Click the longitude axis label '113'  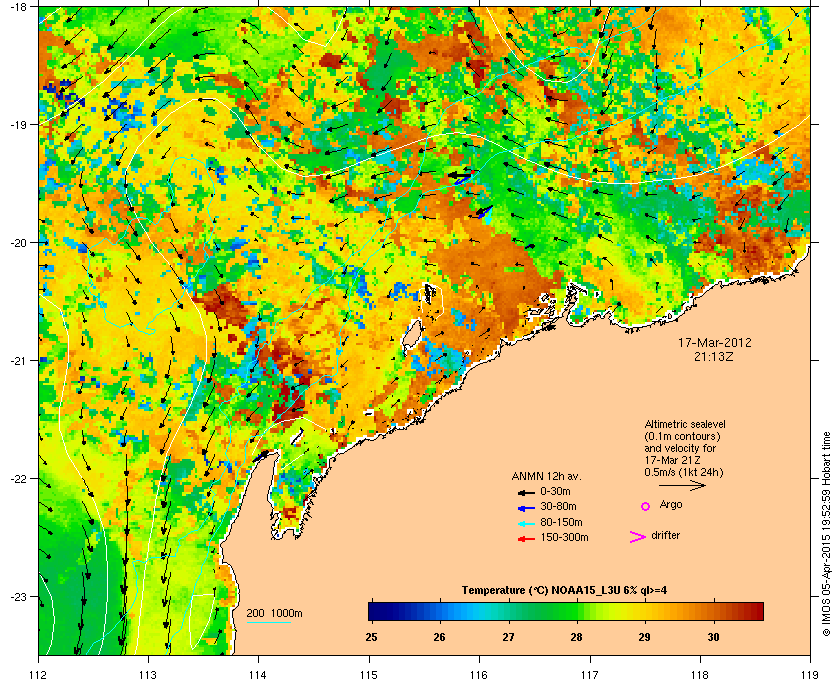click(148, 675)
